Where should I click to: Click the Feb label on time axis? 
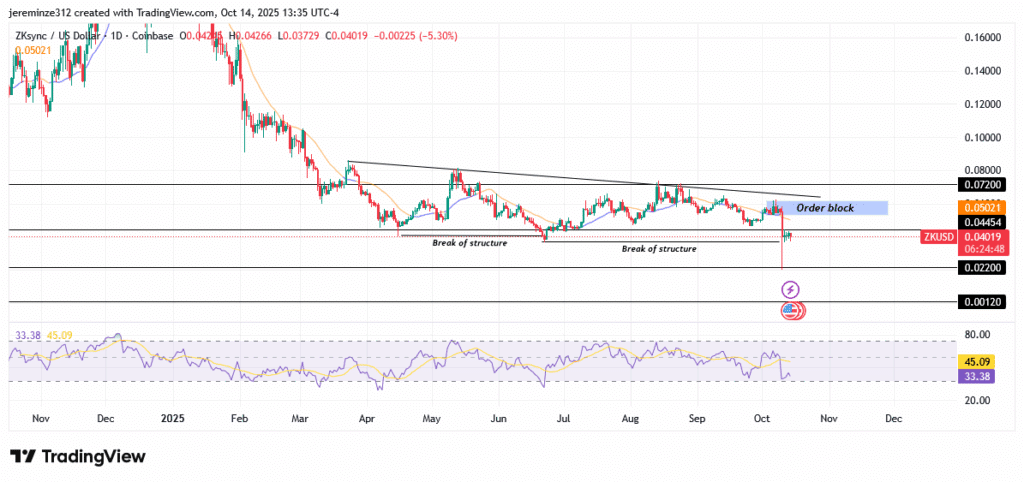pos(240,417)
